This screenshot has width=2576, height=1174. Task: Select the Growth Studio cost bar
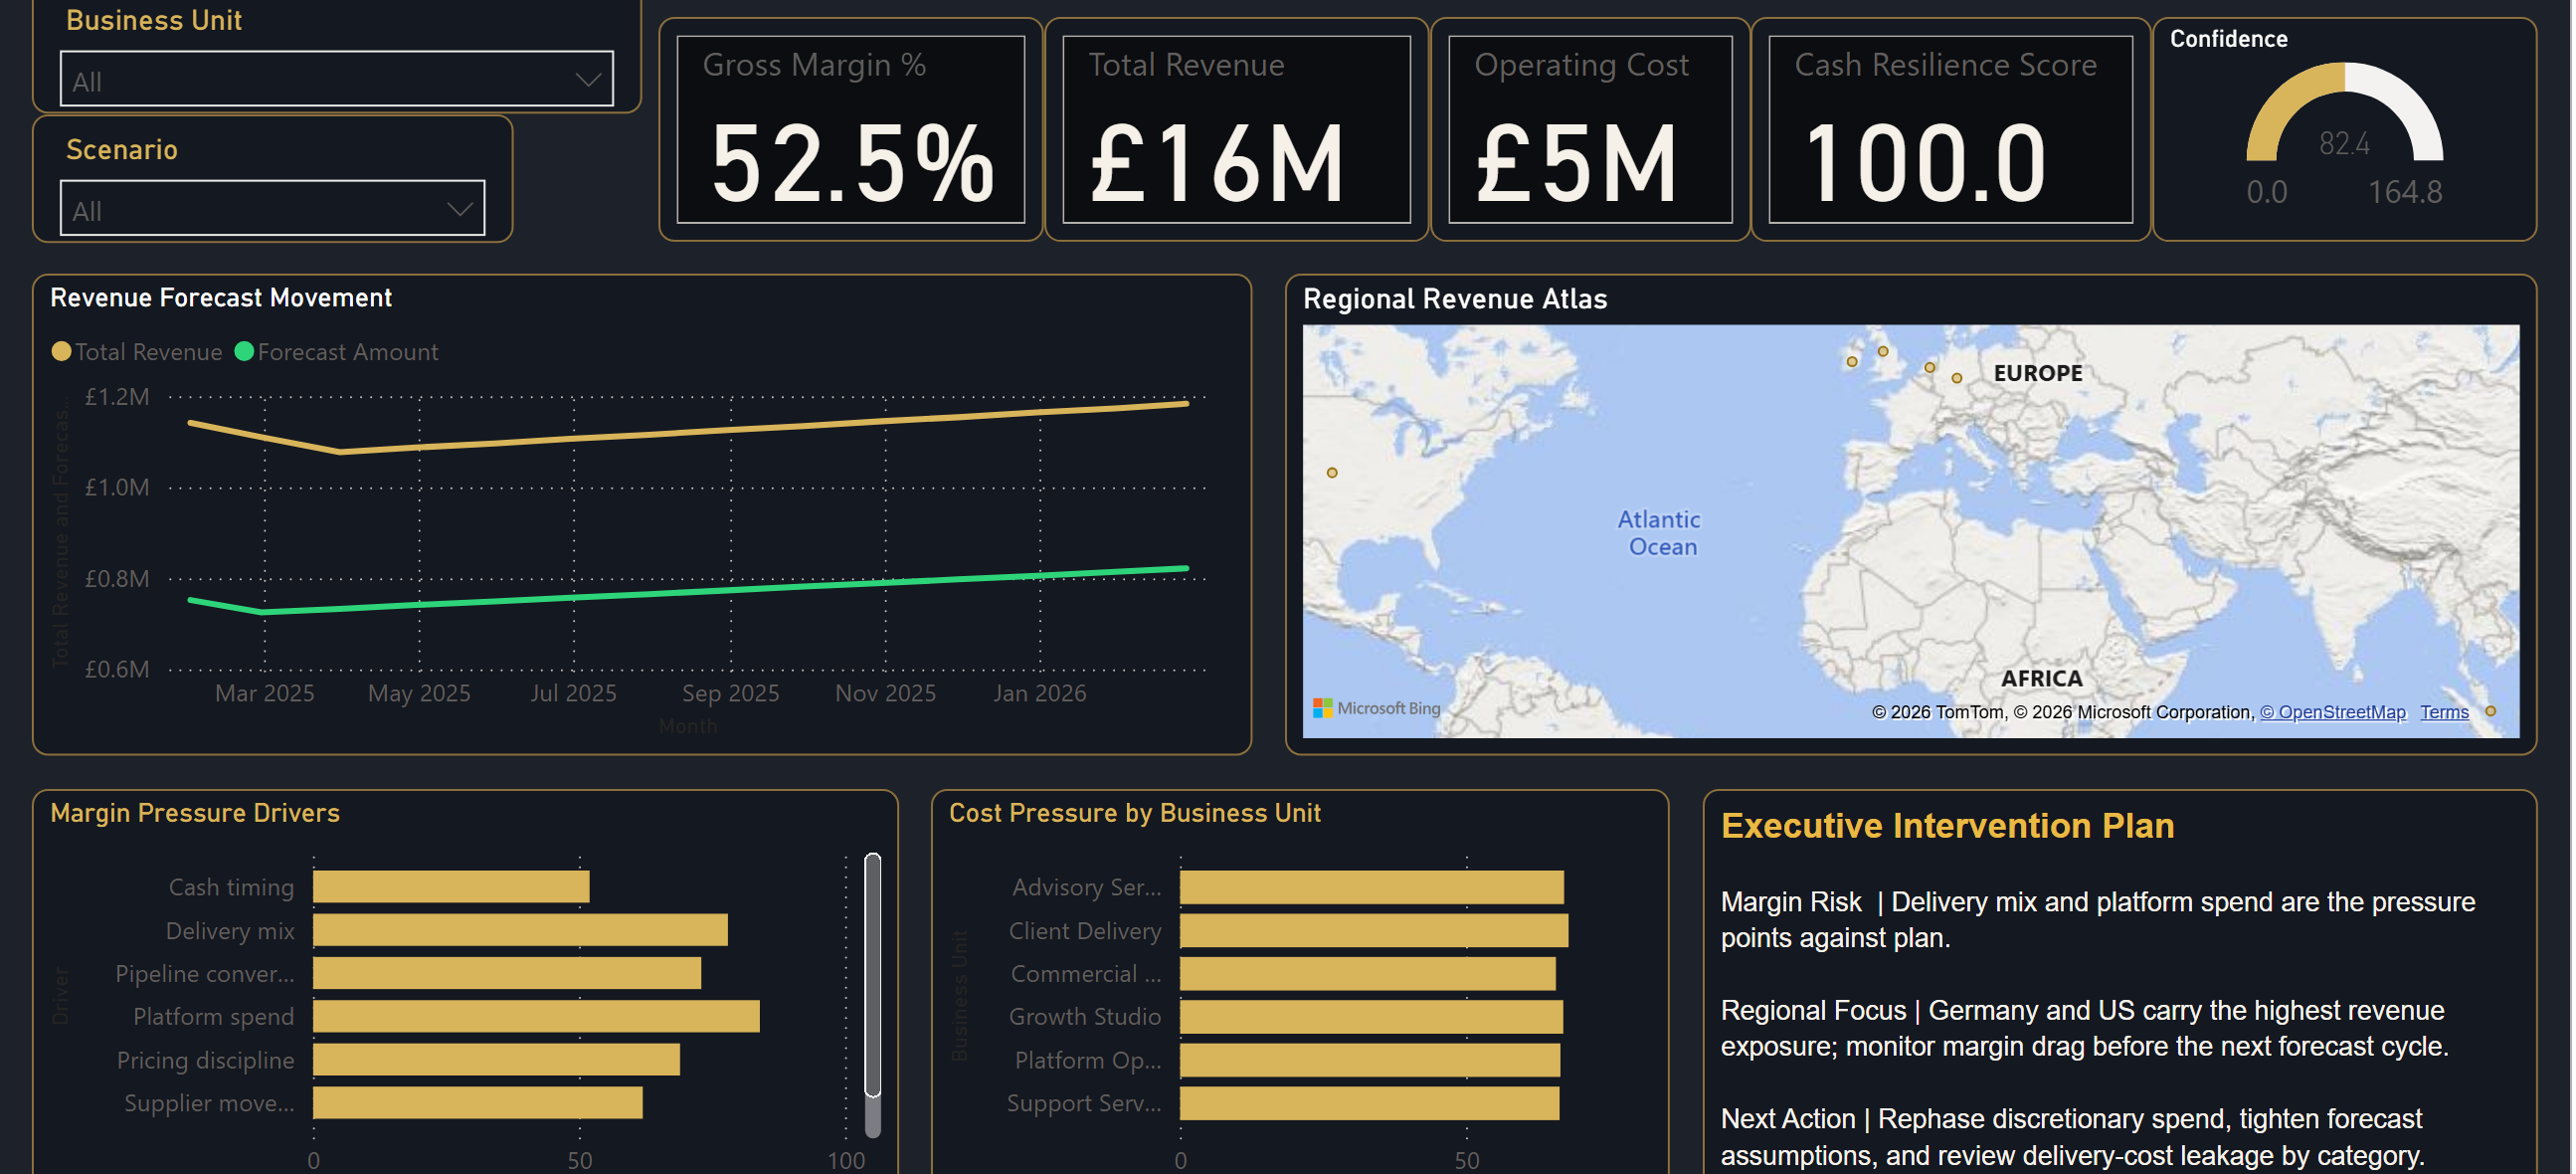[x=1371, y=1016]
